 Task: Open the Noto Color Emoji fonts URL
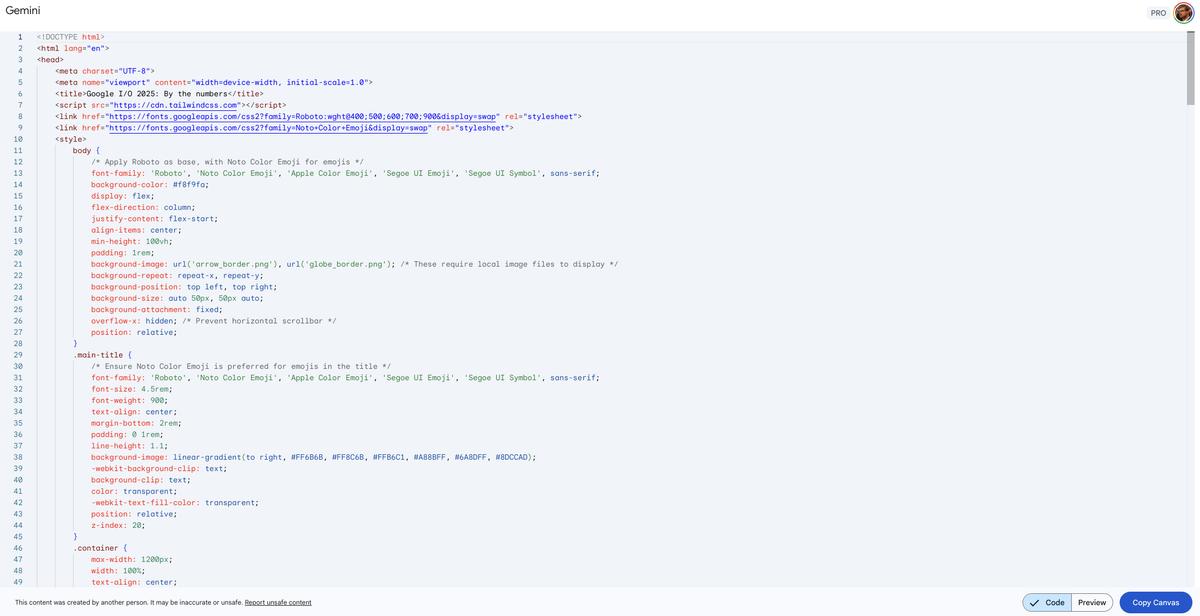click(x=270, y=128)
